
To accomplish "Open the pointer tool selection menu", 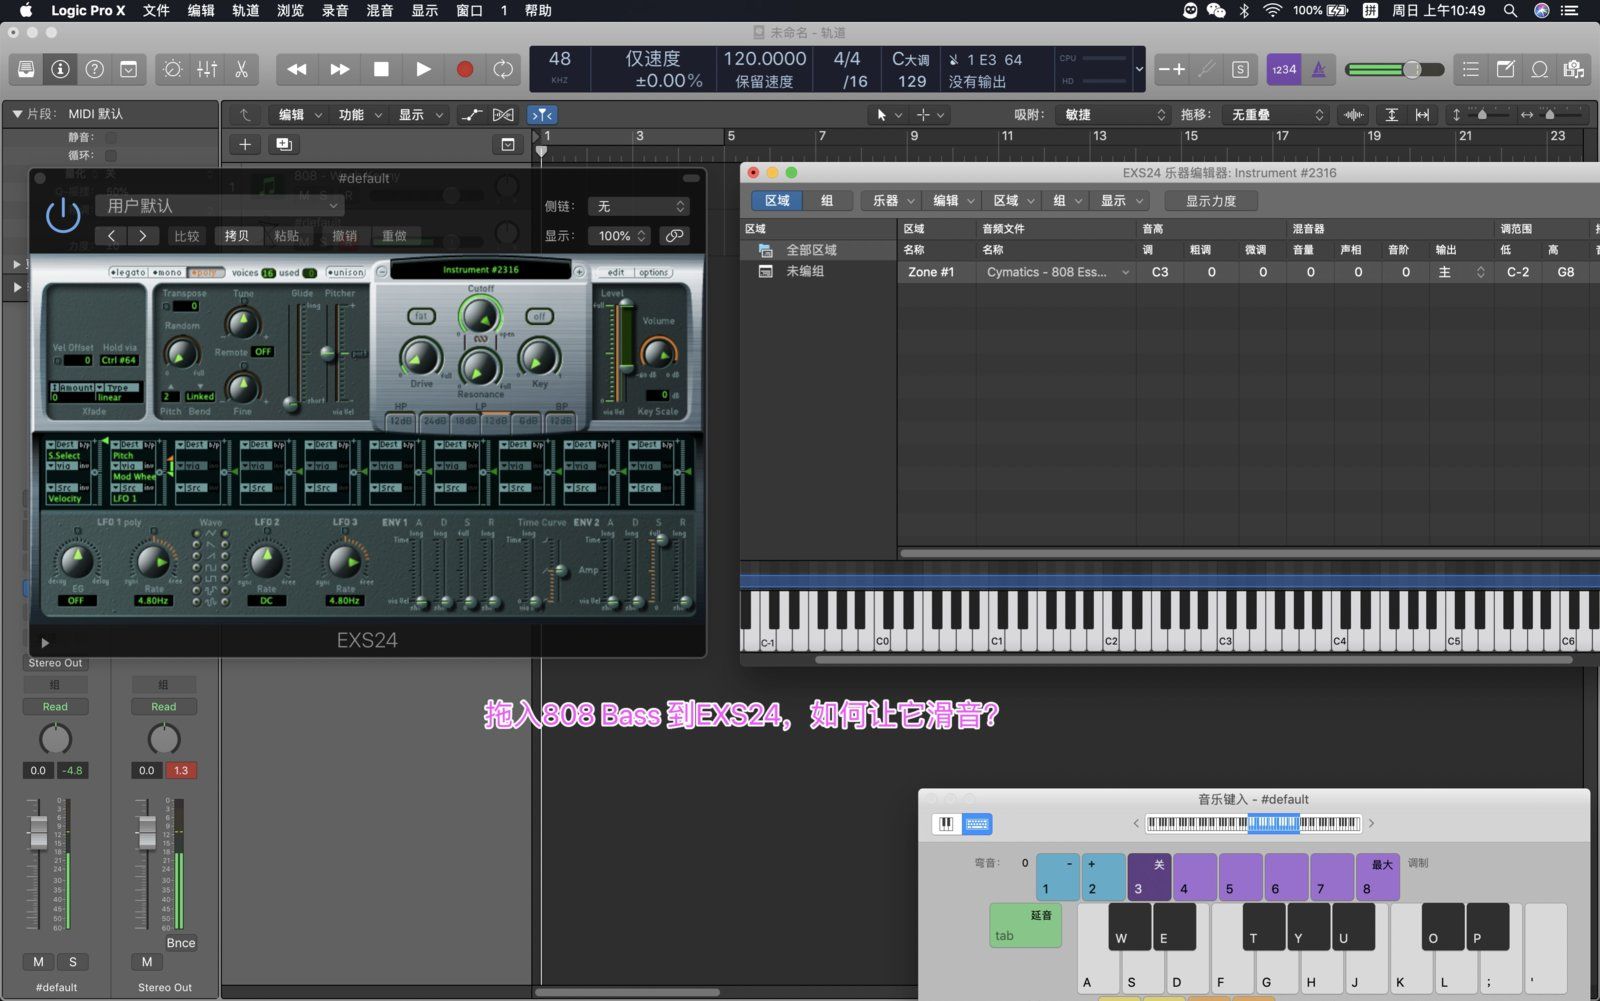I will click(888, 115).
